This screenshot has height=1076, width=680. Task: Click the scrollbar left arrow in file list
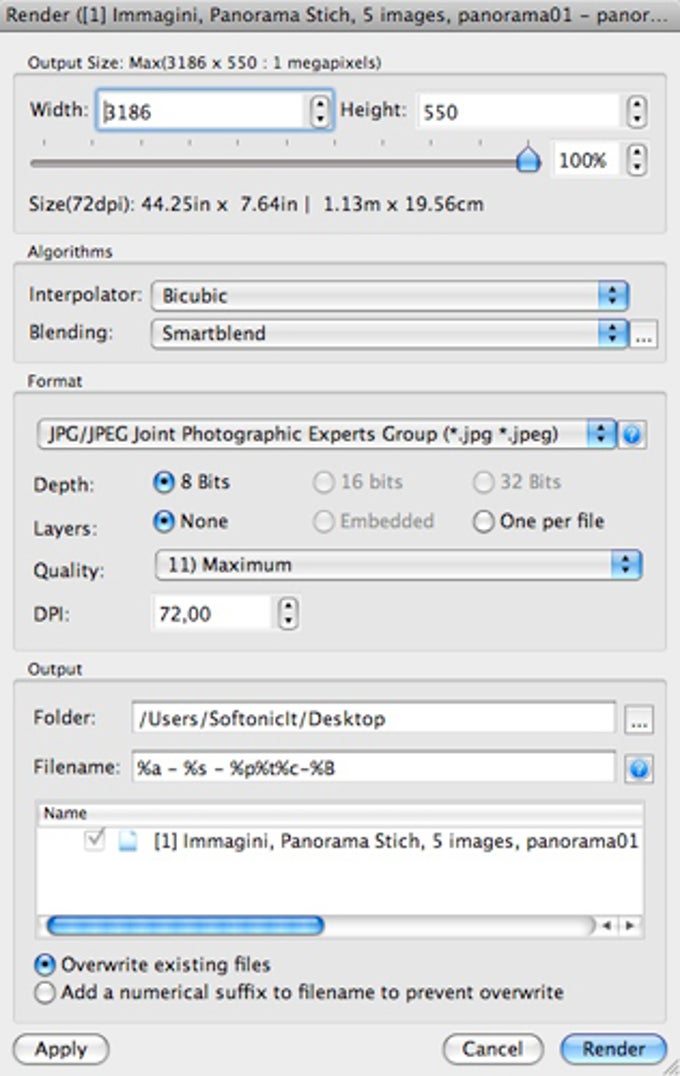(x=607, y=926)
